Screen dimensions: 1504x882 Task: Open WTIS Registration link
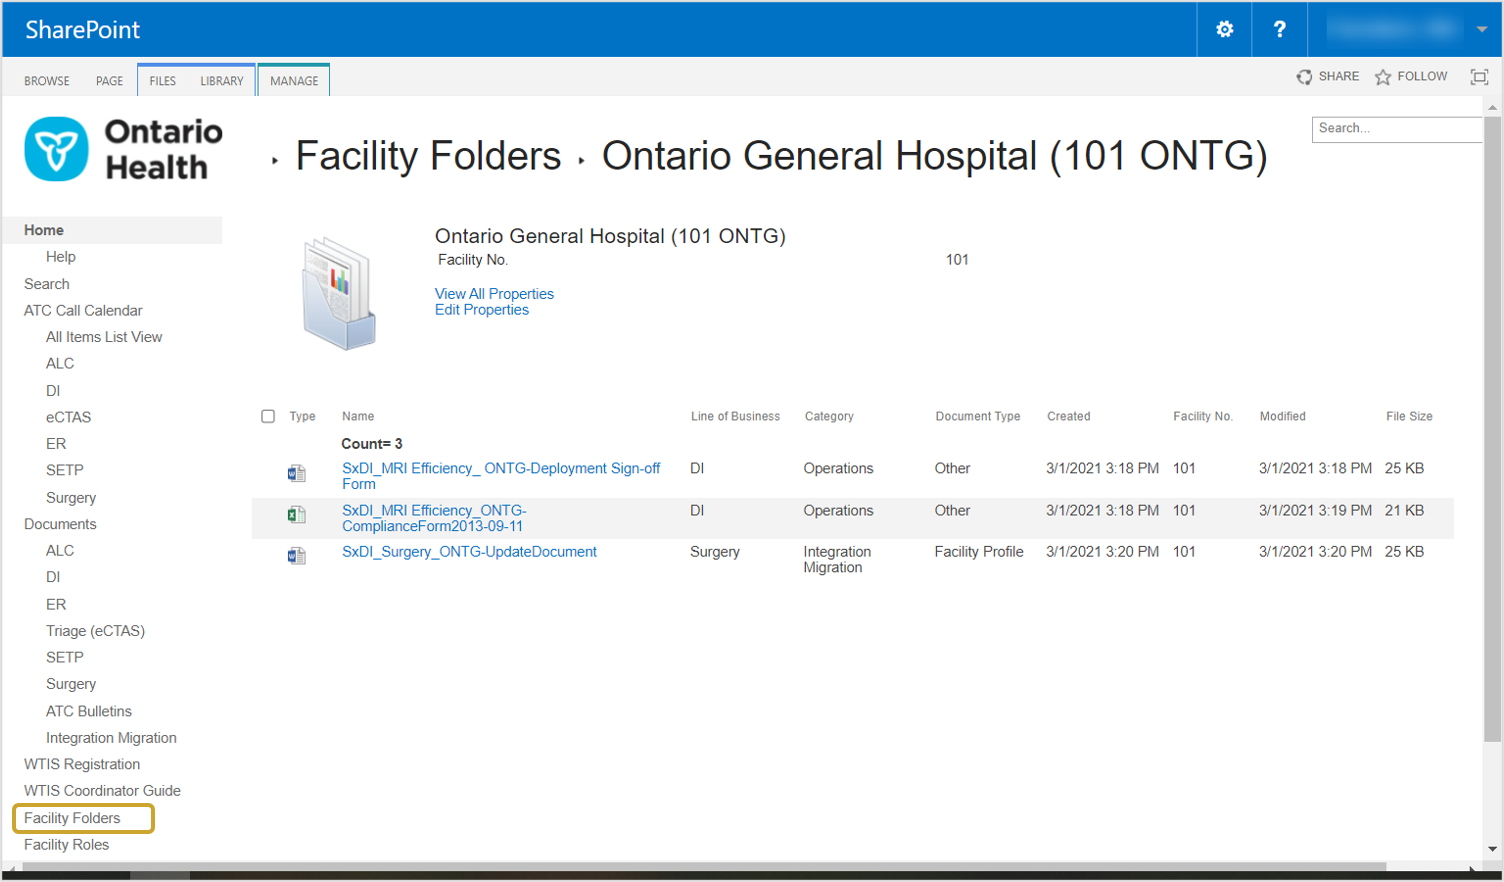(x=82, y=764)
